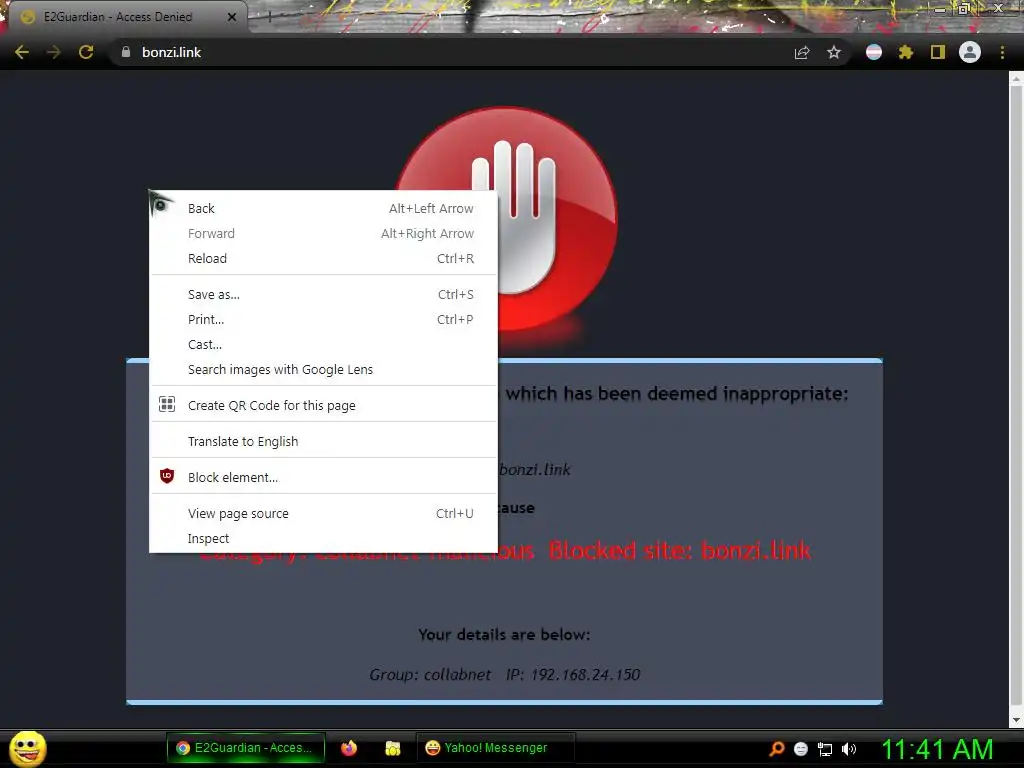This screenshot has width=1024, height=768.
Task: Open the smiley face start button
Action: point(27,748)
